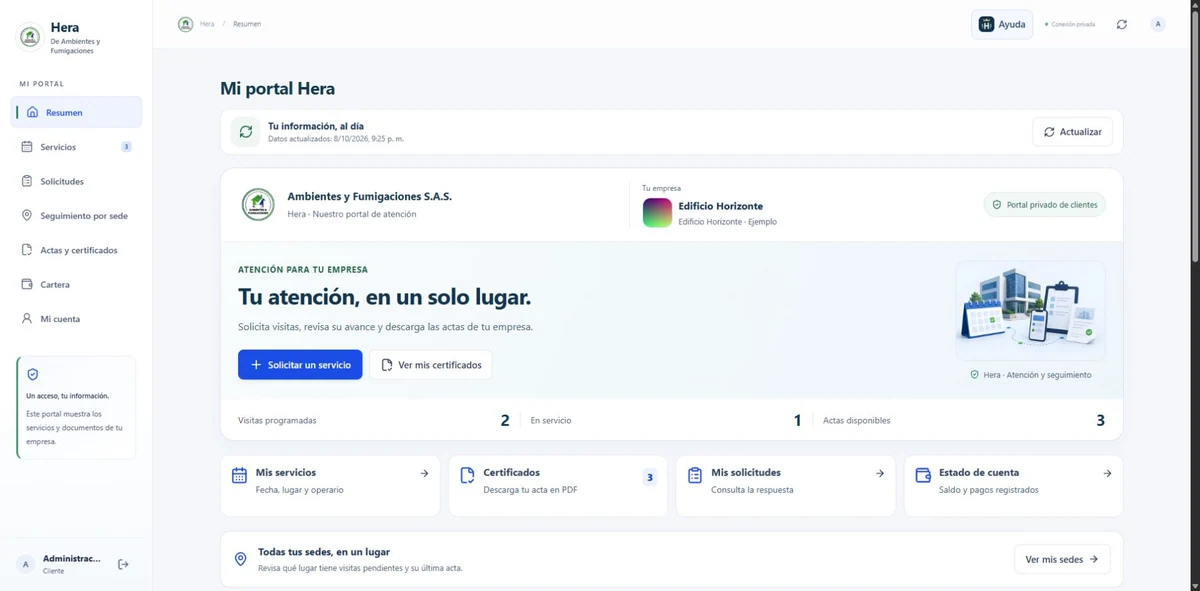Click the Servicios badge showing 3
The width and height of the screenshot is (1200, 591).
126,147
